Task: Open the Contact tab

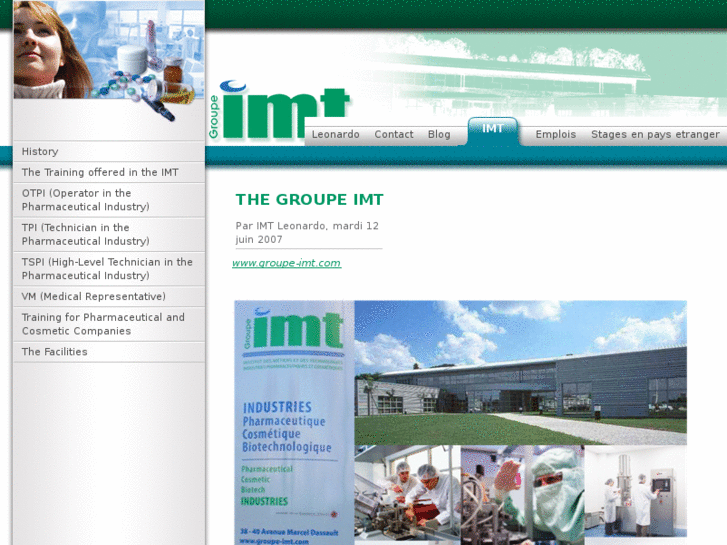Action: pos(394,135)
